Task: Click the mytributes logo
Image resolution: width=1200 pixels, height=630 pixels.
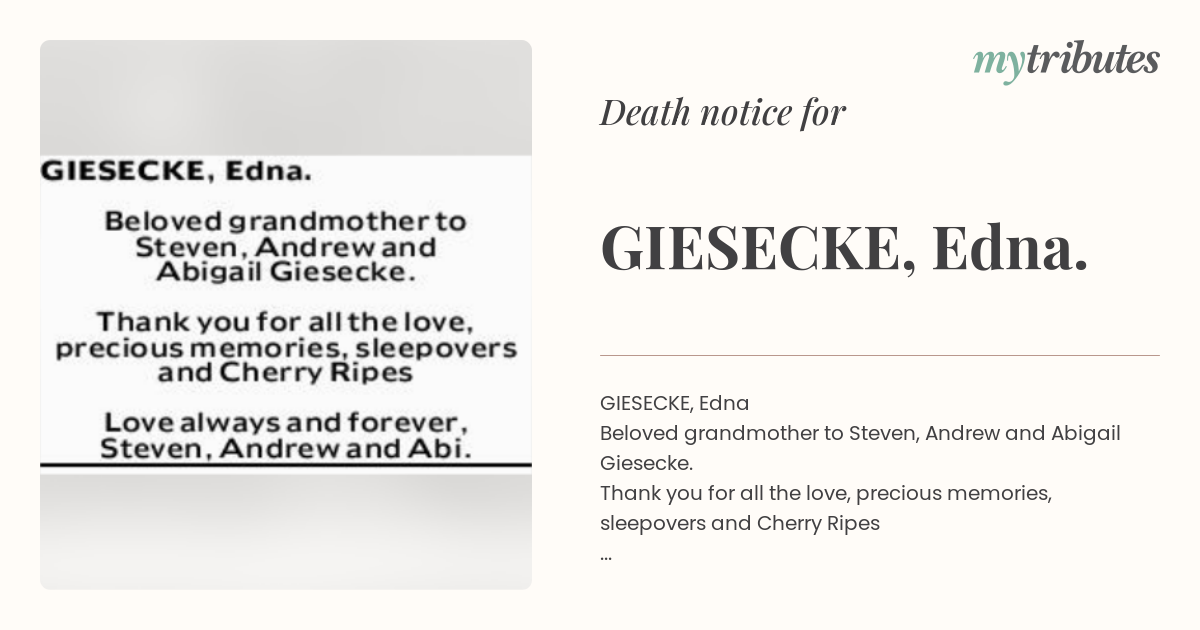Action: (x=1066, y=61)
